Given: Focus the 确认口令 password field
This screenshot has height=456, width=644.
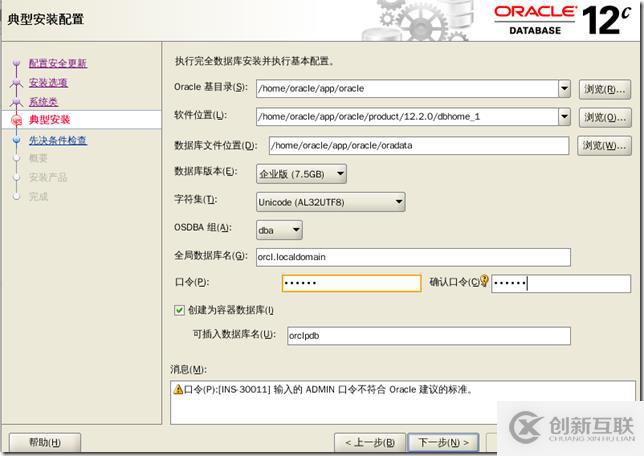Looking at the screenshot, I should tap(561, 283).
